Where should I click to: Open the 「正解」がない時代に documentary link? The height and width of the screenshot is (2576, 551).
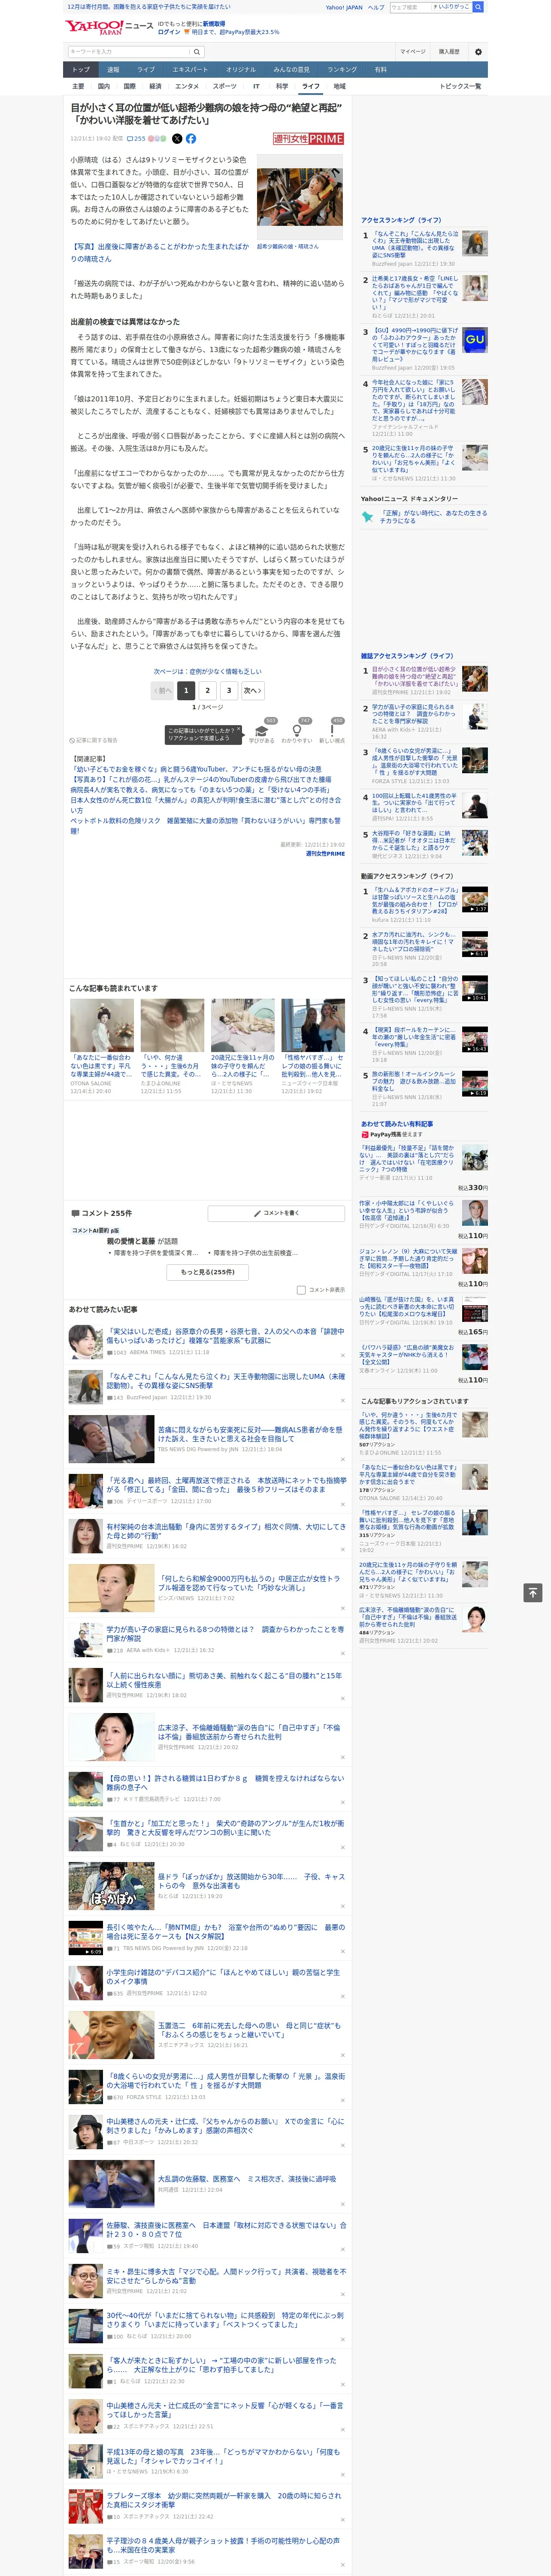(x=434, y=517)
